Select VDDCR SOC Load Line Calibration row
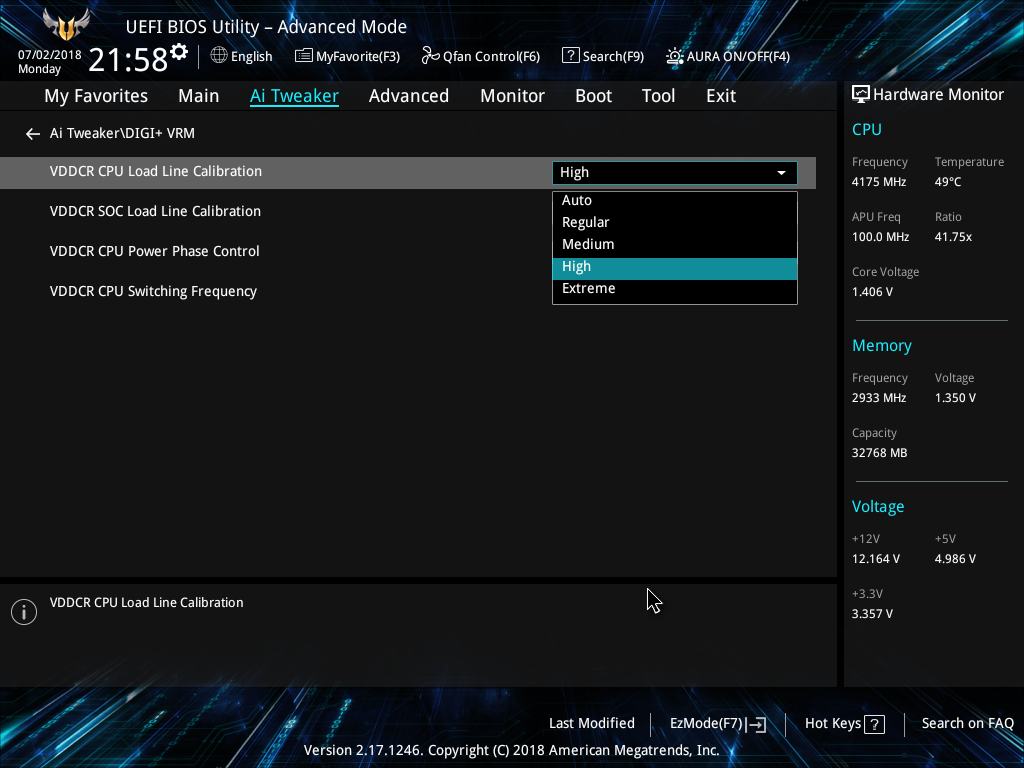The image size is (1024, 768). (x=155, y=212)
